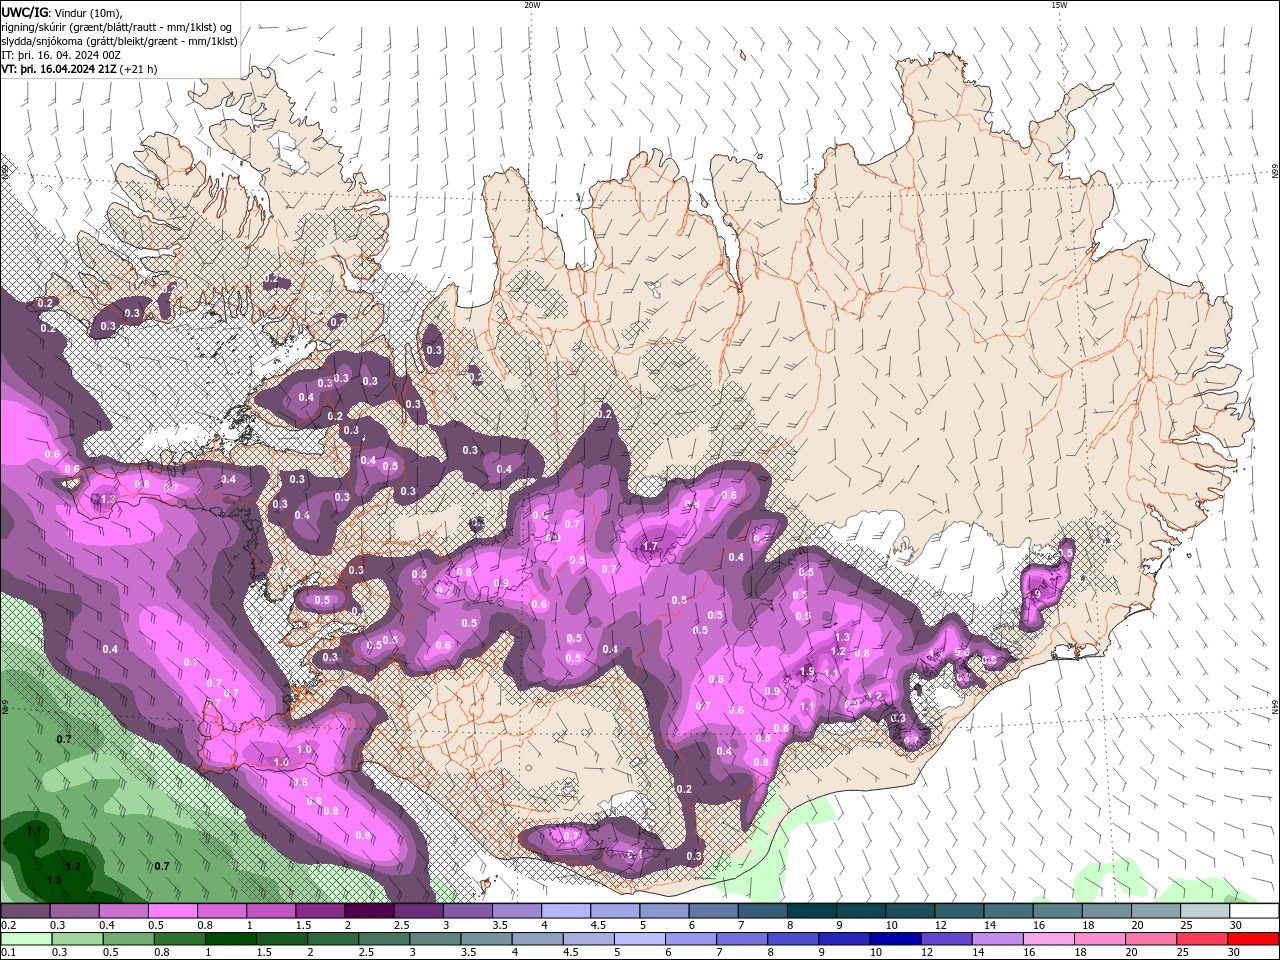
Task: Click the violet 12–14 lower legend swatch
Action: pos(947,939)
